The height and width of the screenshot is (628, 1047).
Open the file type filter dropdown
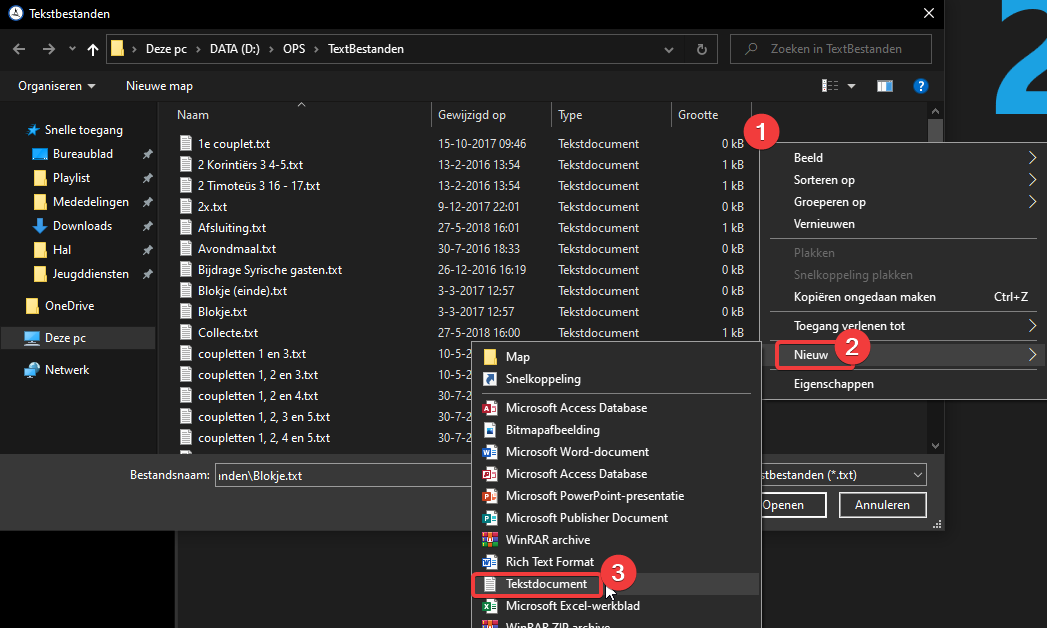point(917,475)
